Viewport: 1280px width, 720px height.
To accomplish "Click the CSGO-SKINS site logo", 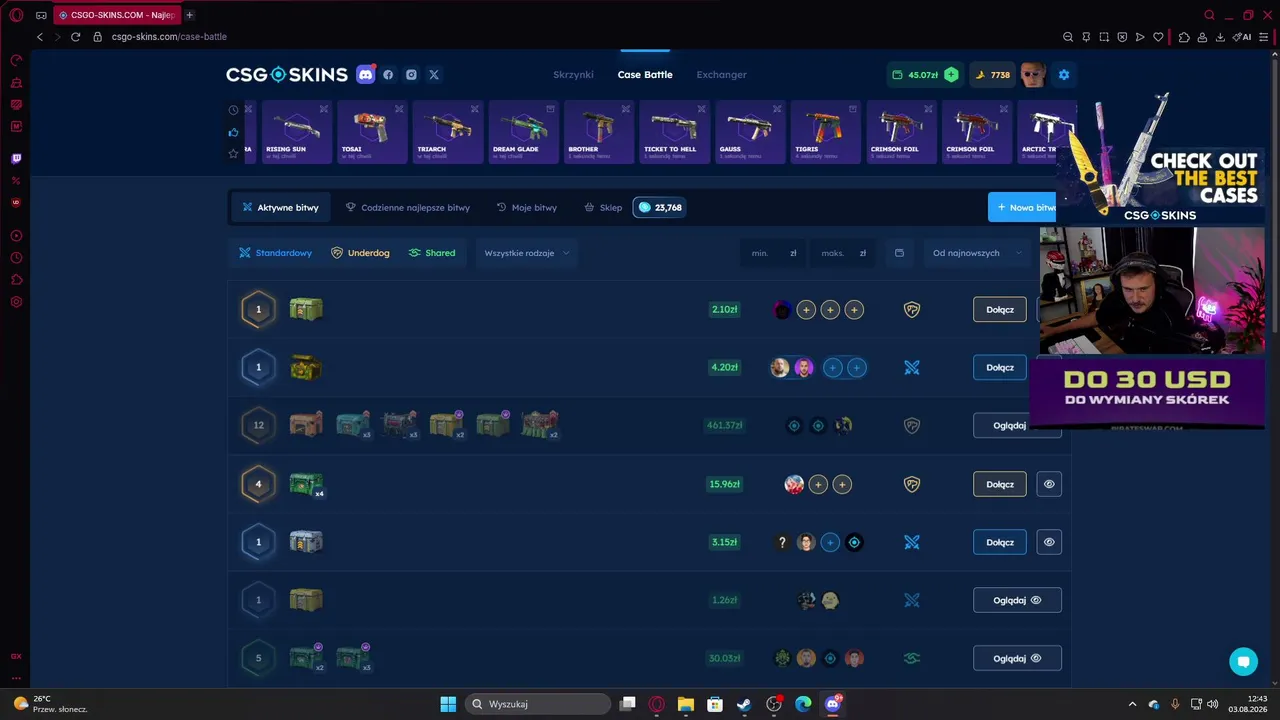I will [x=287, y=75].
